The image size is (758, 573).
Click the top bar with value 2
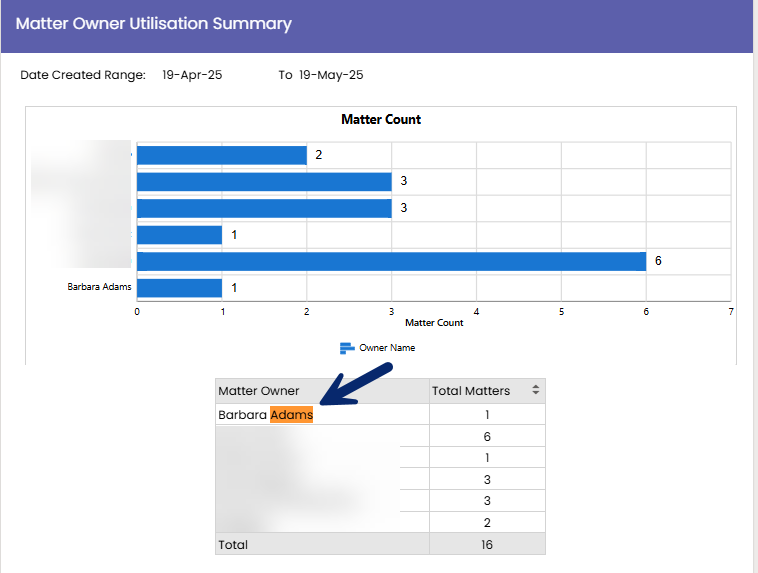[222, 155]
